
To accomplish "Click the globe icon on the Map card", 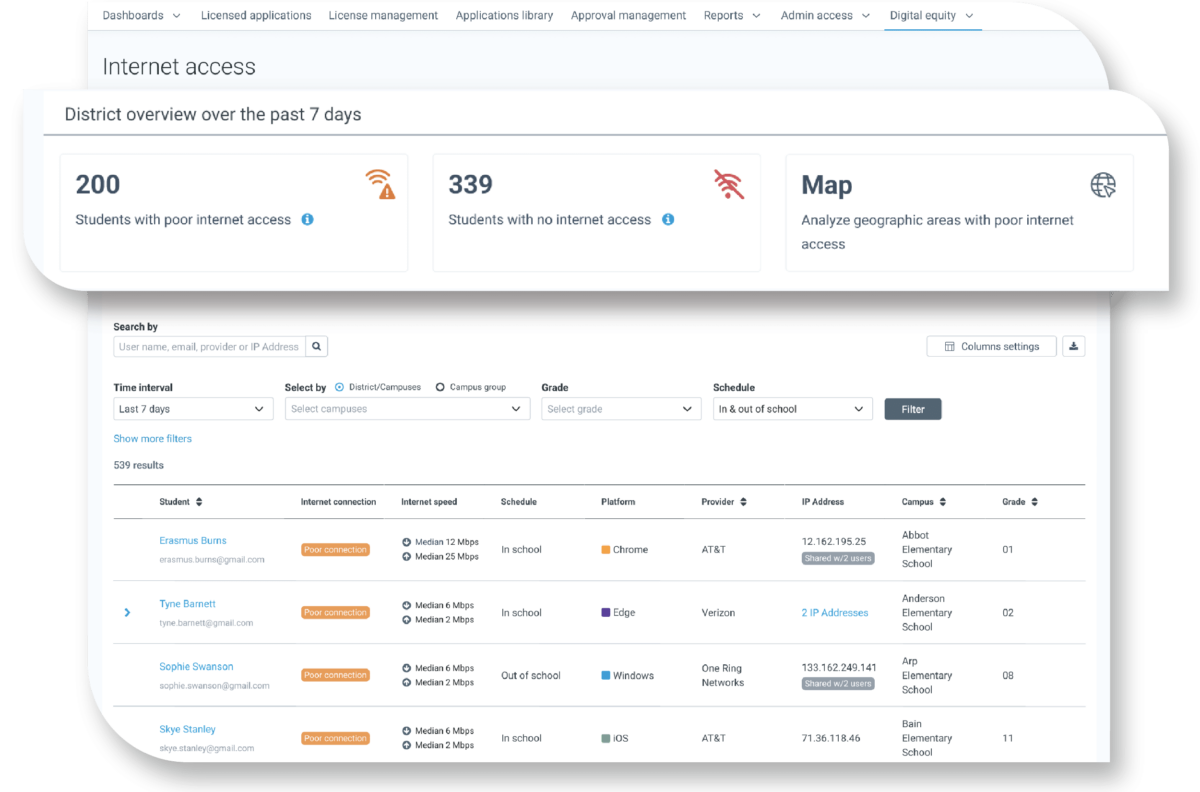I will tap(1102, 185).
